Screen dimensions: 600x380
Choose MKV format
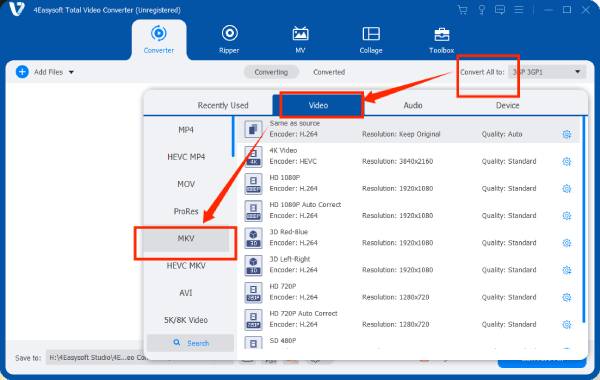point(186,239)
